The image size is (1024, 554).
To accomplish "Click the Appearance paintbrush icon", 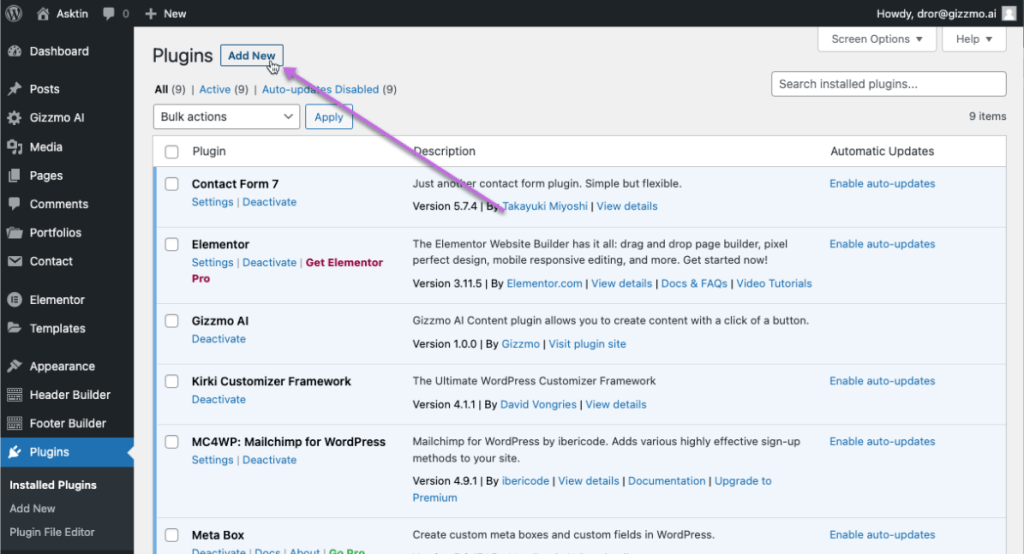I will (x=14, y=366).
